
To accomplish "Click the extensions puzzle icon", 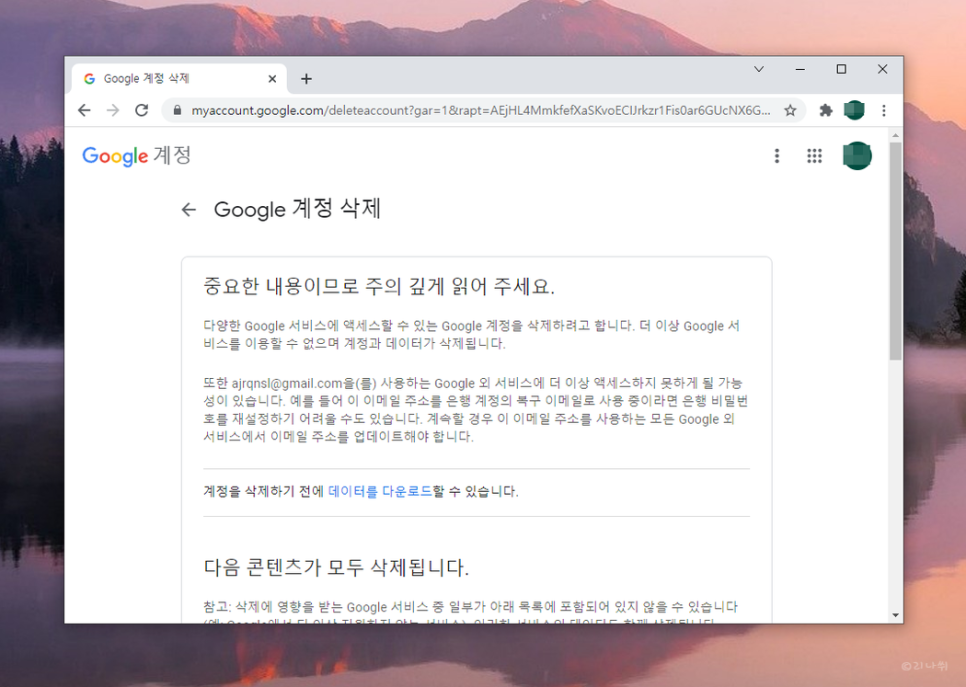I will (825, 111).
